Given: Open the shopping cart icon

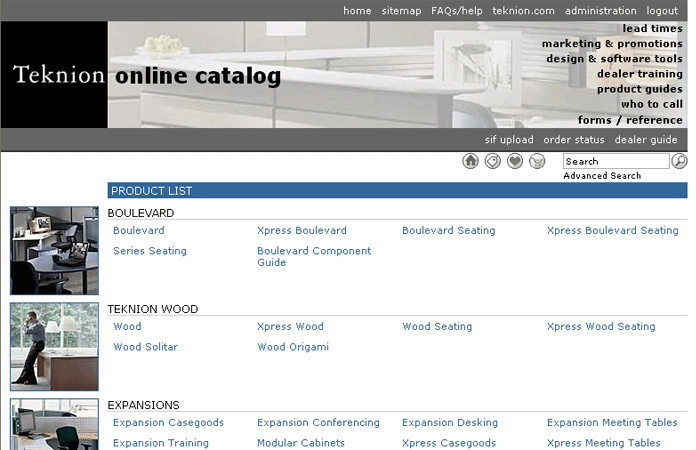Looking at the screenshot, I should 537,161.
